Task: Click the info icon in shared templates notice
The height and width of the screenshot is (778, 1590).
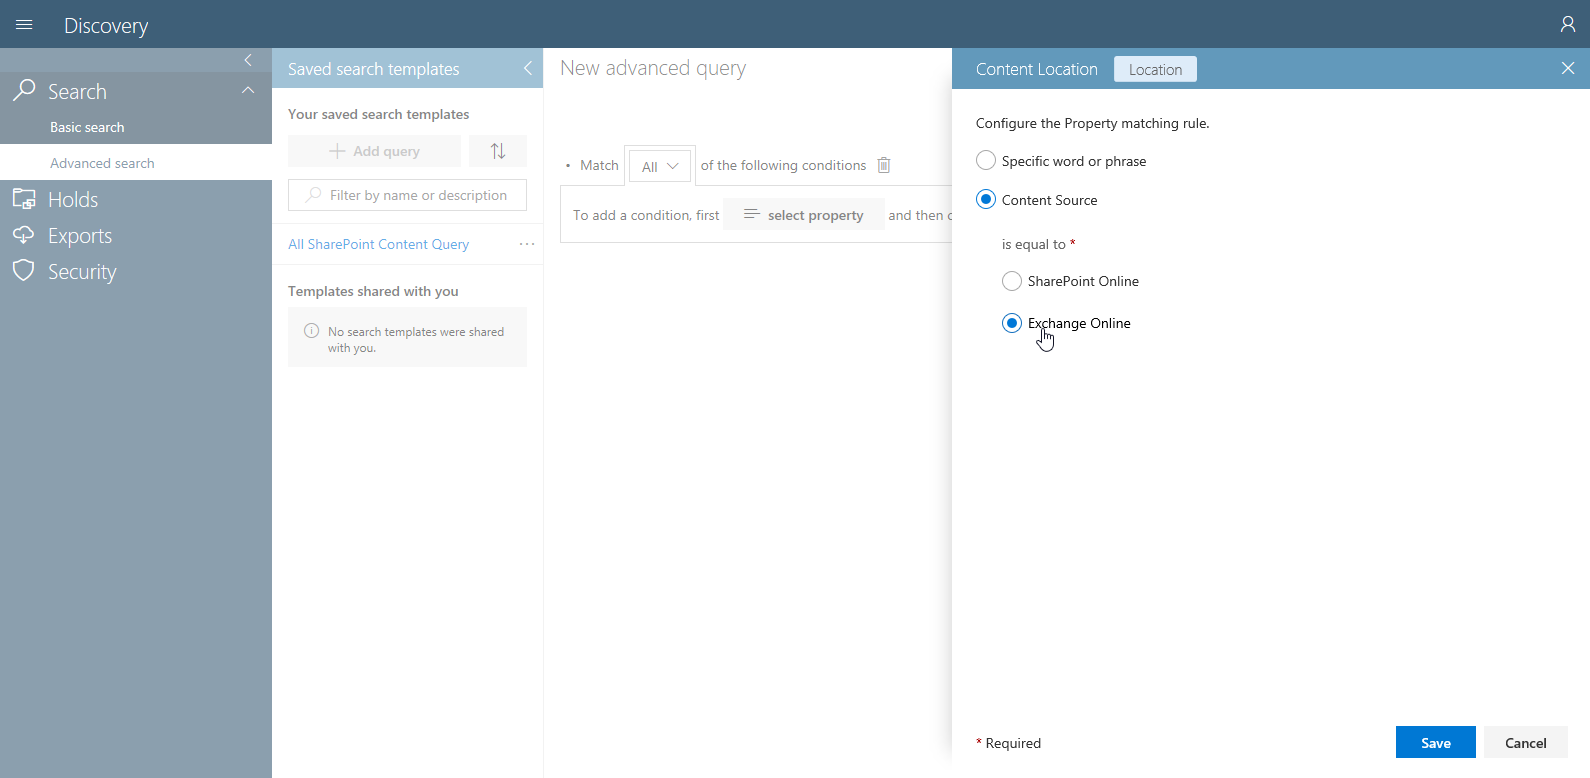Action: pyautogui.click(x=311, y=331)
